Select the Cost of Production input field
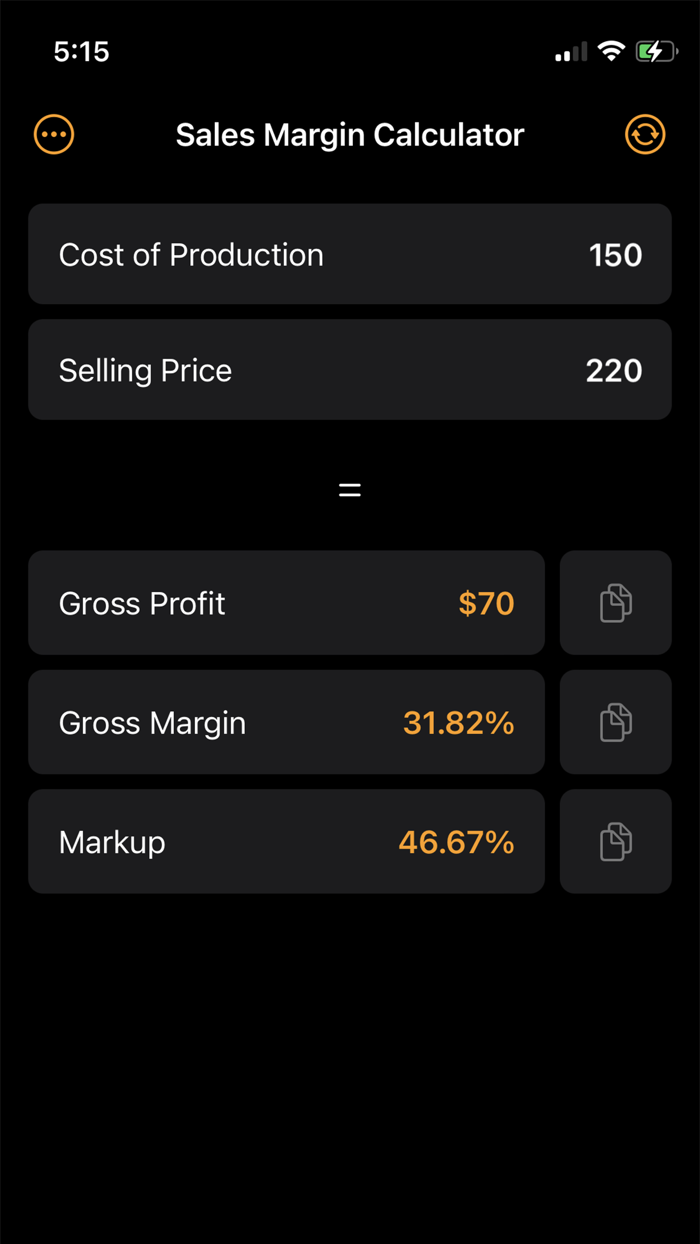Screen dimensions: 700x1244 [x=349, y=254]
